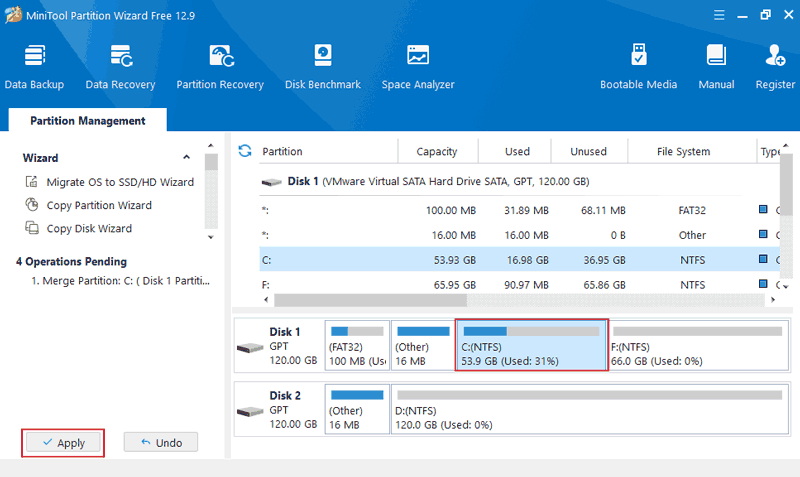The image size is (800, 477).
Task: Collapse the Wizard section
Action: click(x=186, y=158)
